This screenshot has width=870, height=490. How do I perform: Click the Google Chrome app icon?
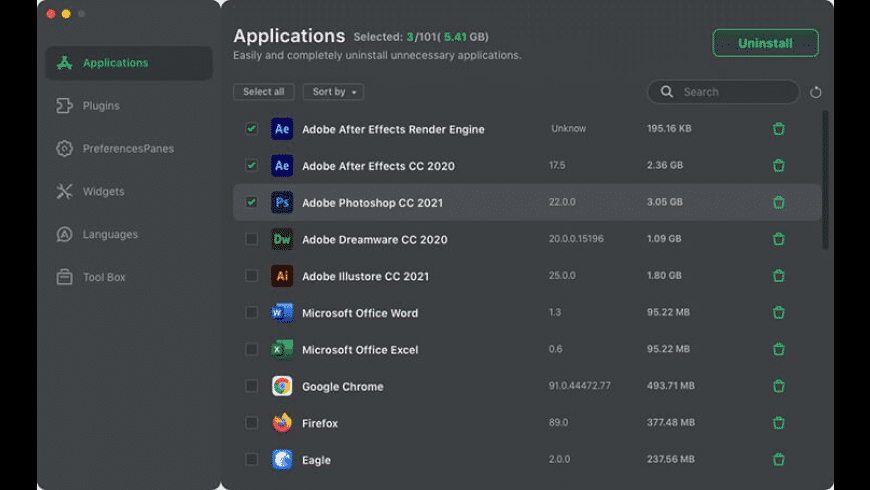click(282, 386)
